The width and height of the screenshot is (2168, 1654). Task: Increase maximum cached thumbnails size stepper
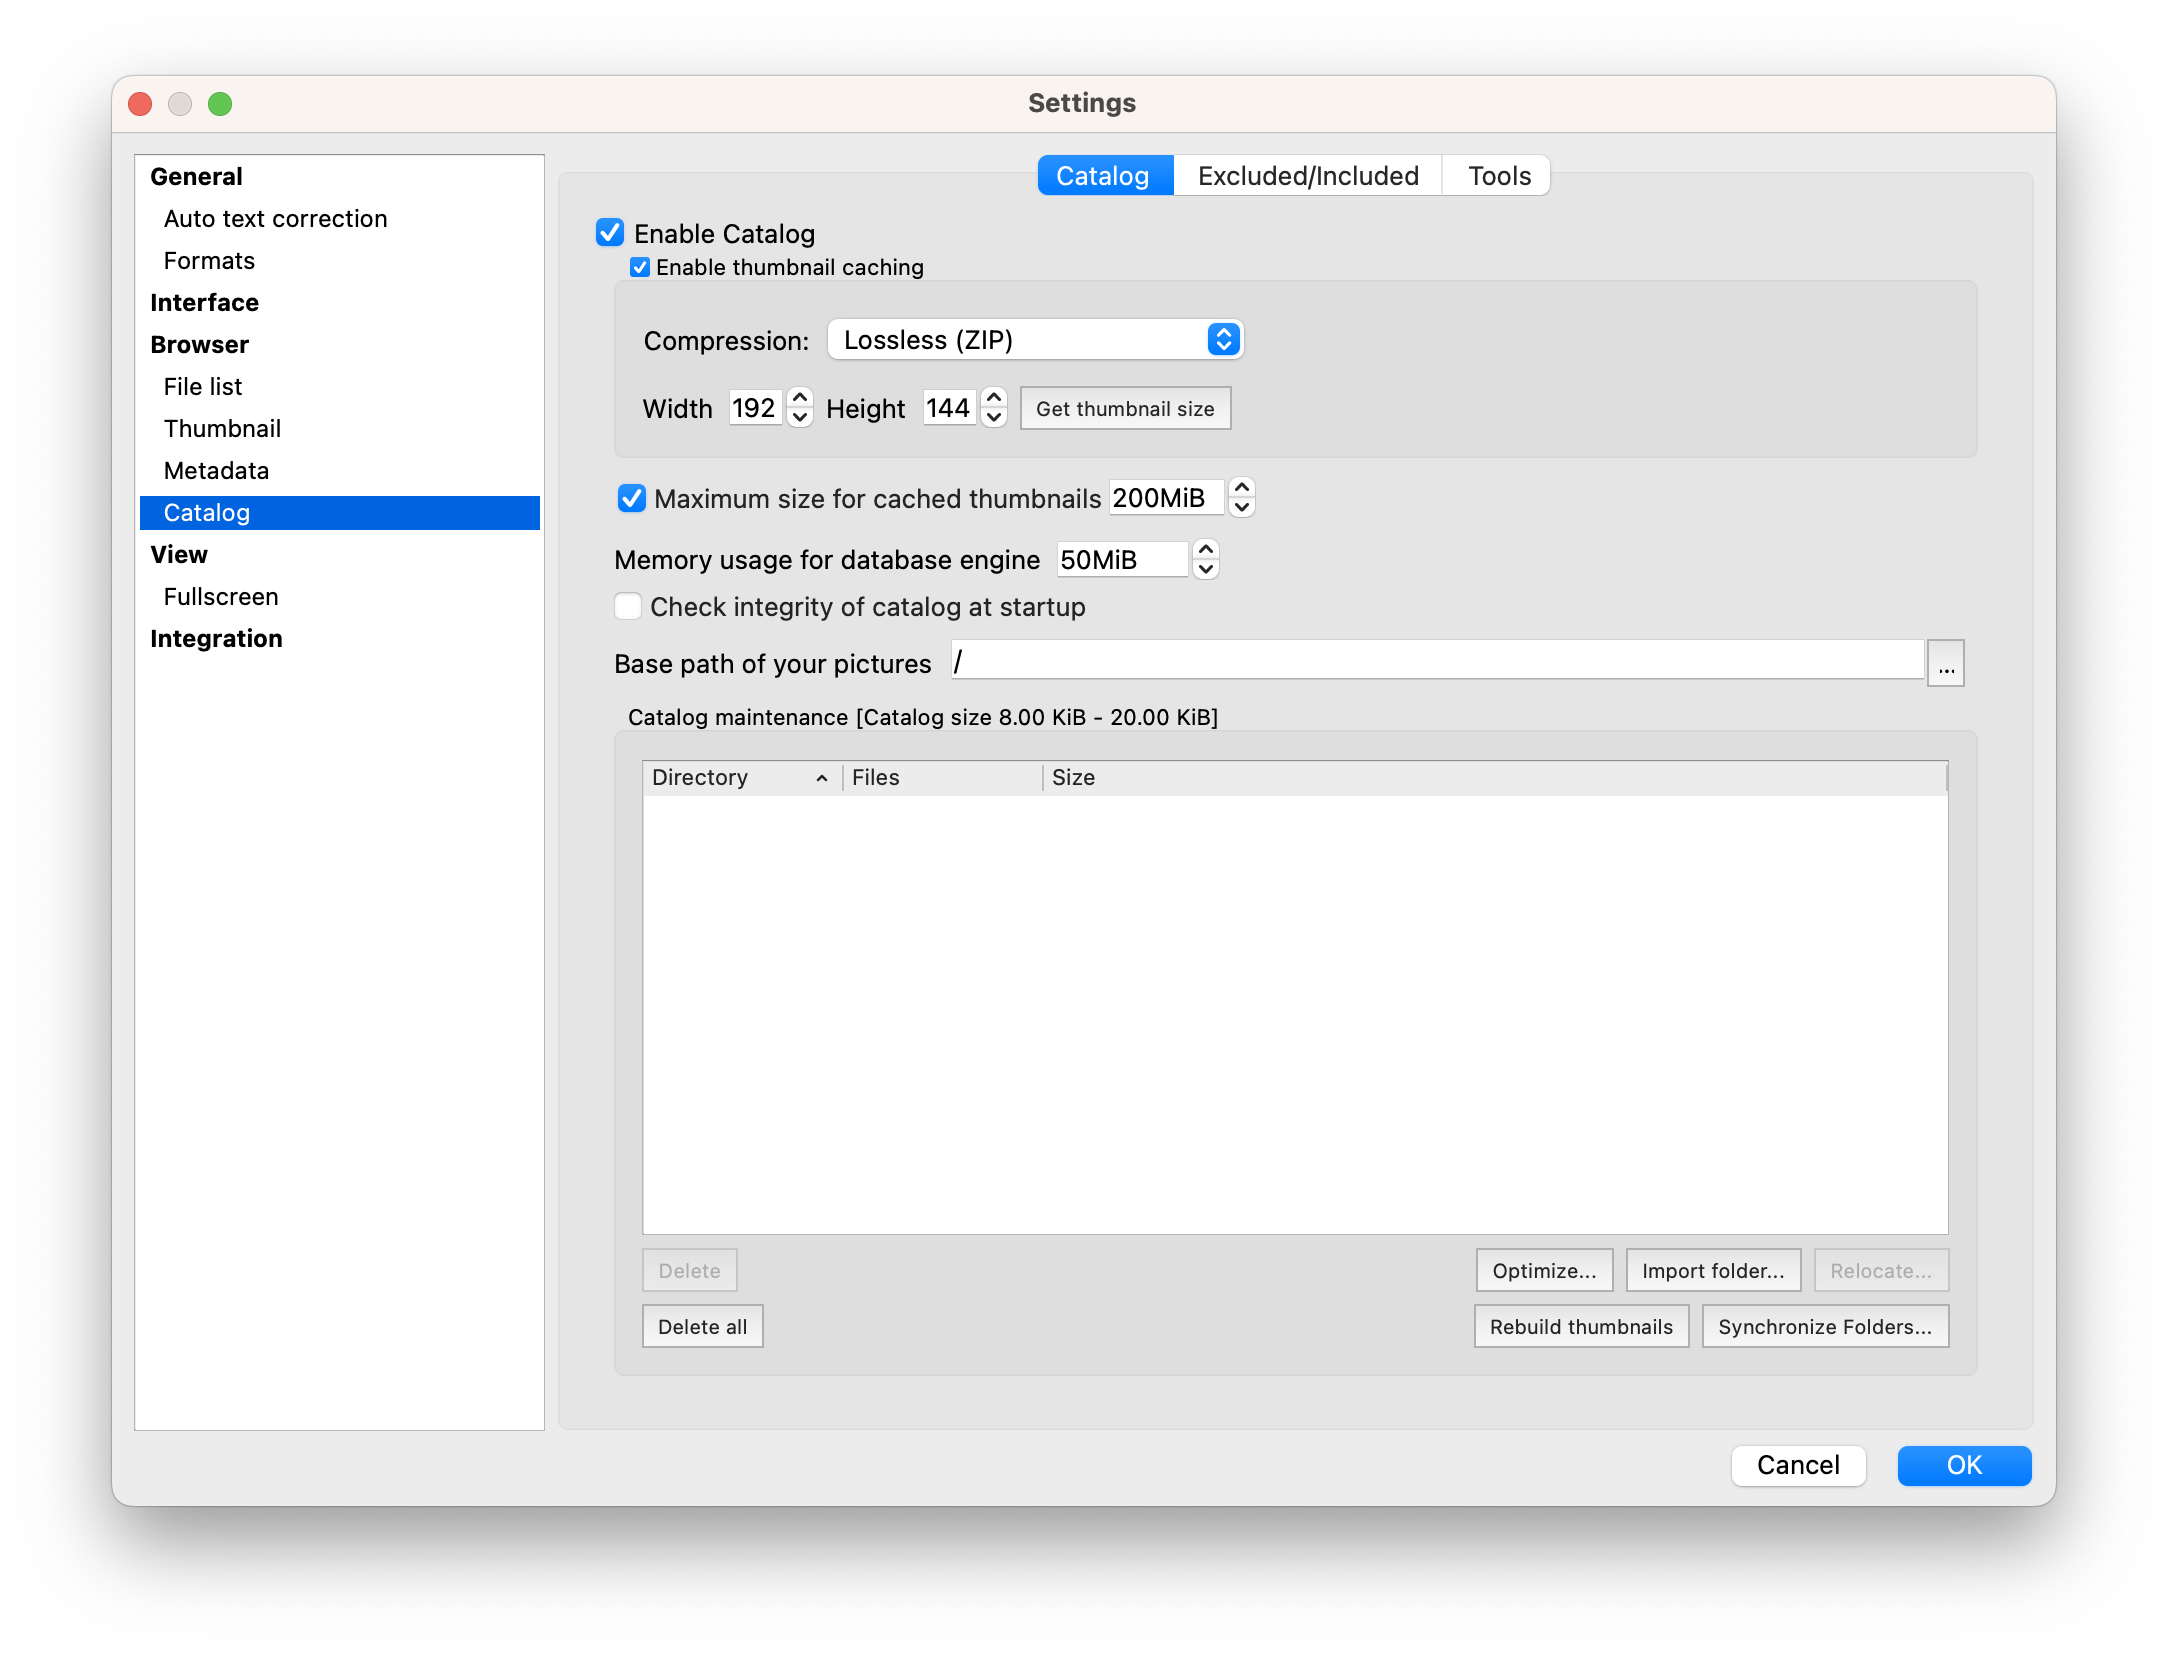[x=1242, y=487]
